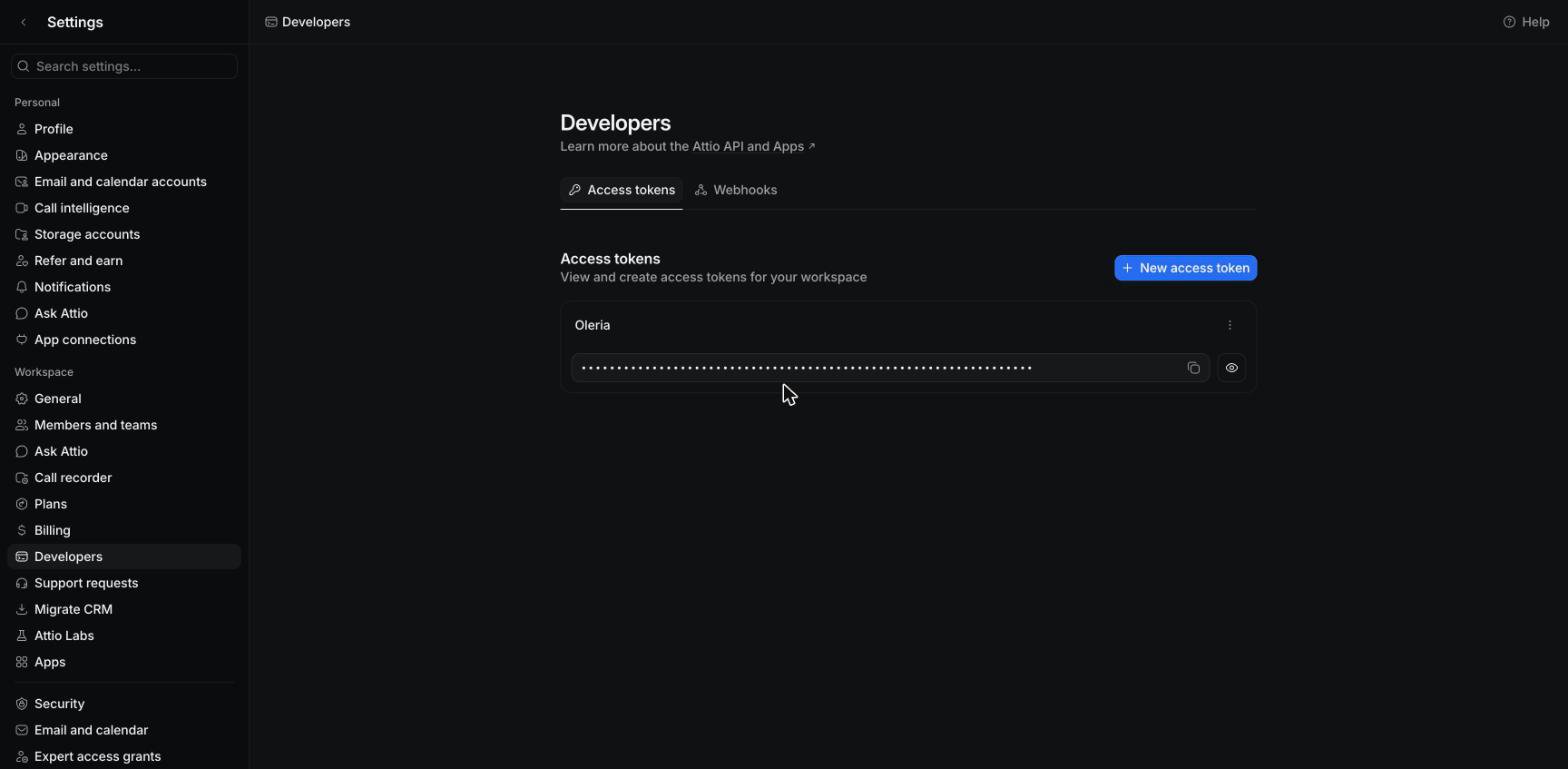Screen dimensions: 1568x769
Task: Reveal the Oleria token with eye icon
Action: 1231,368
